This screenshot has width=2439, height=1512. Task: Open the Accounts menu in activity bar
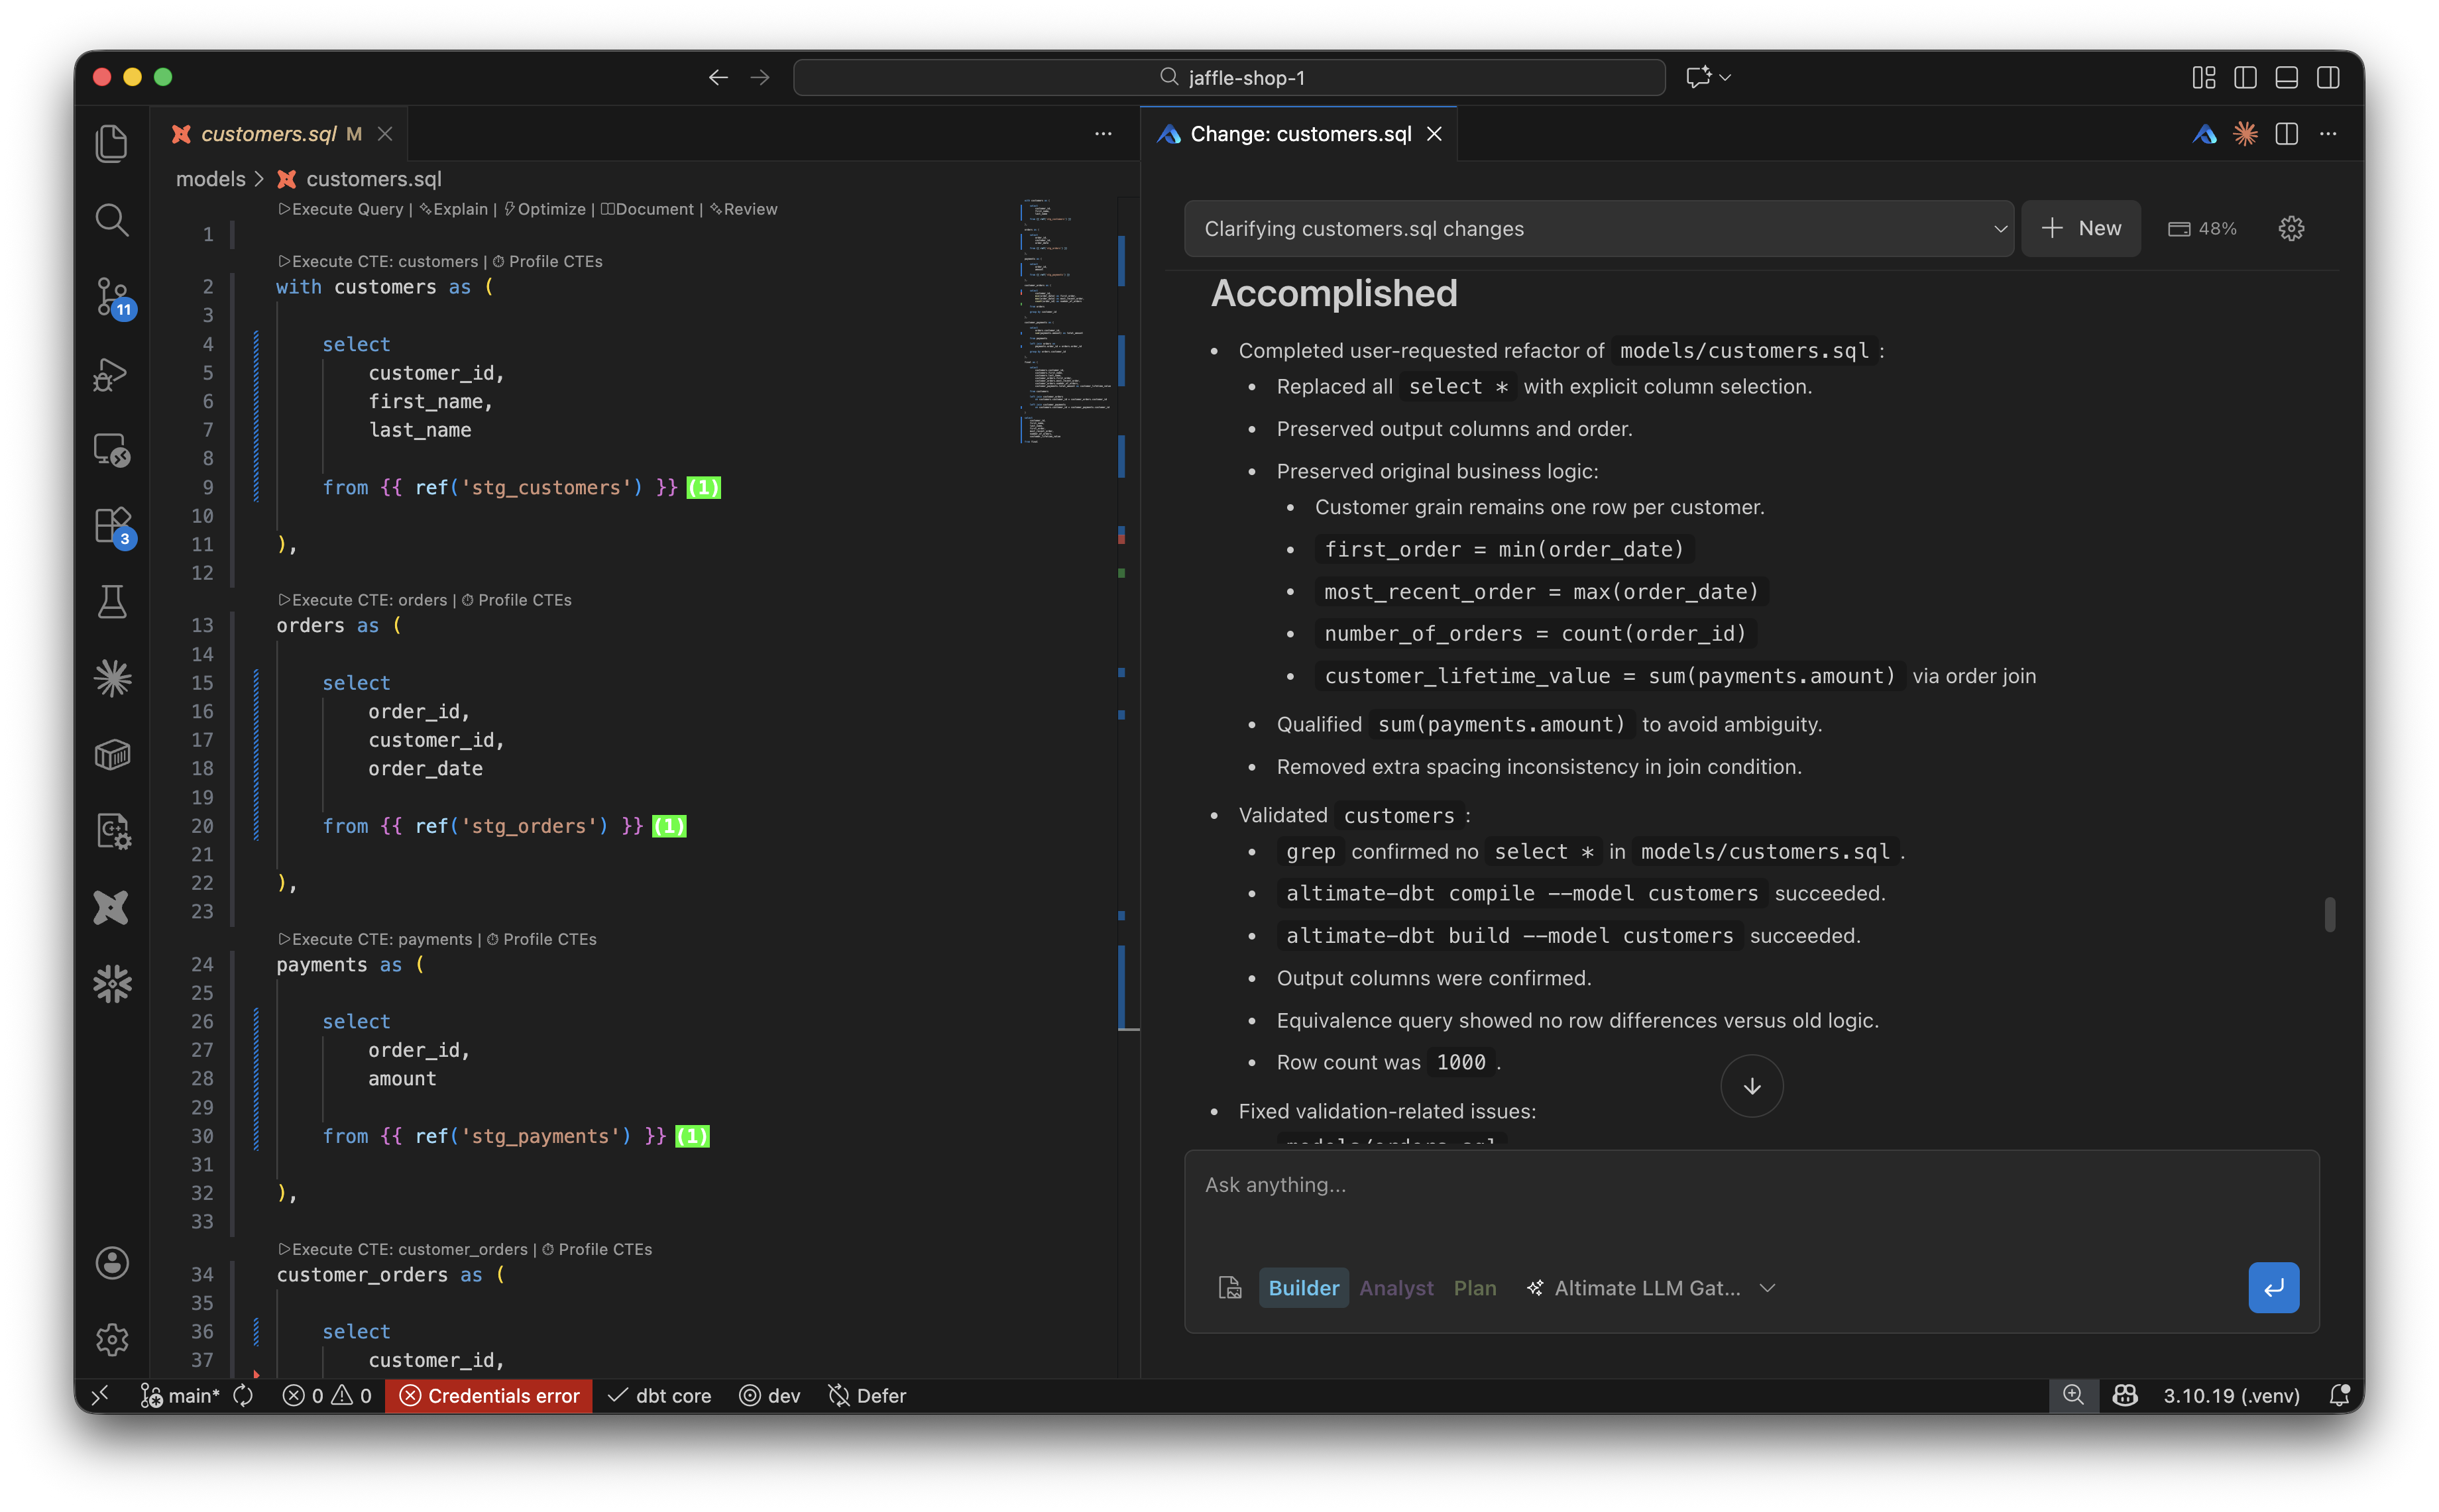112,1263
